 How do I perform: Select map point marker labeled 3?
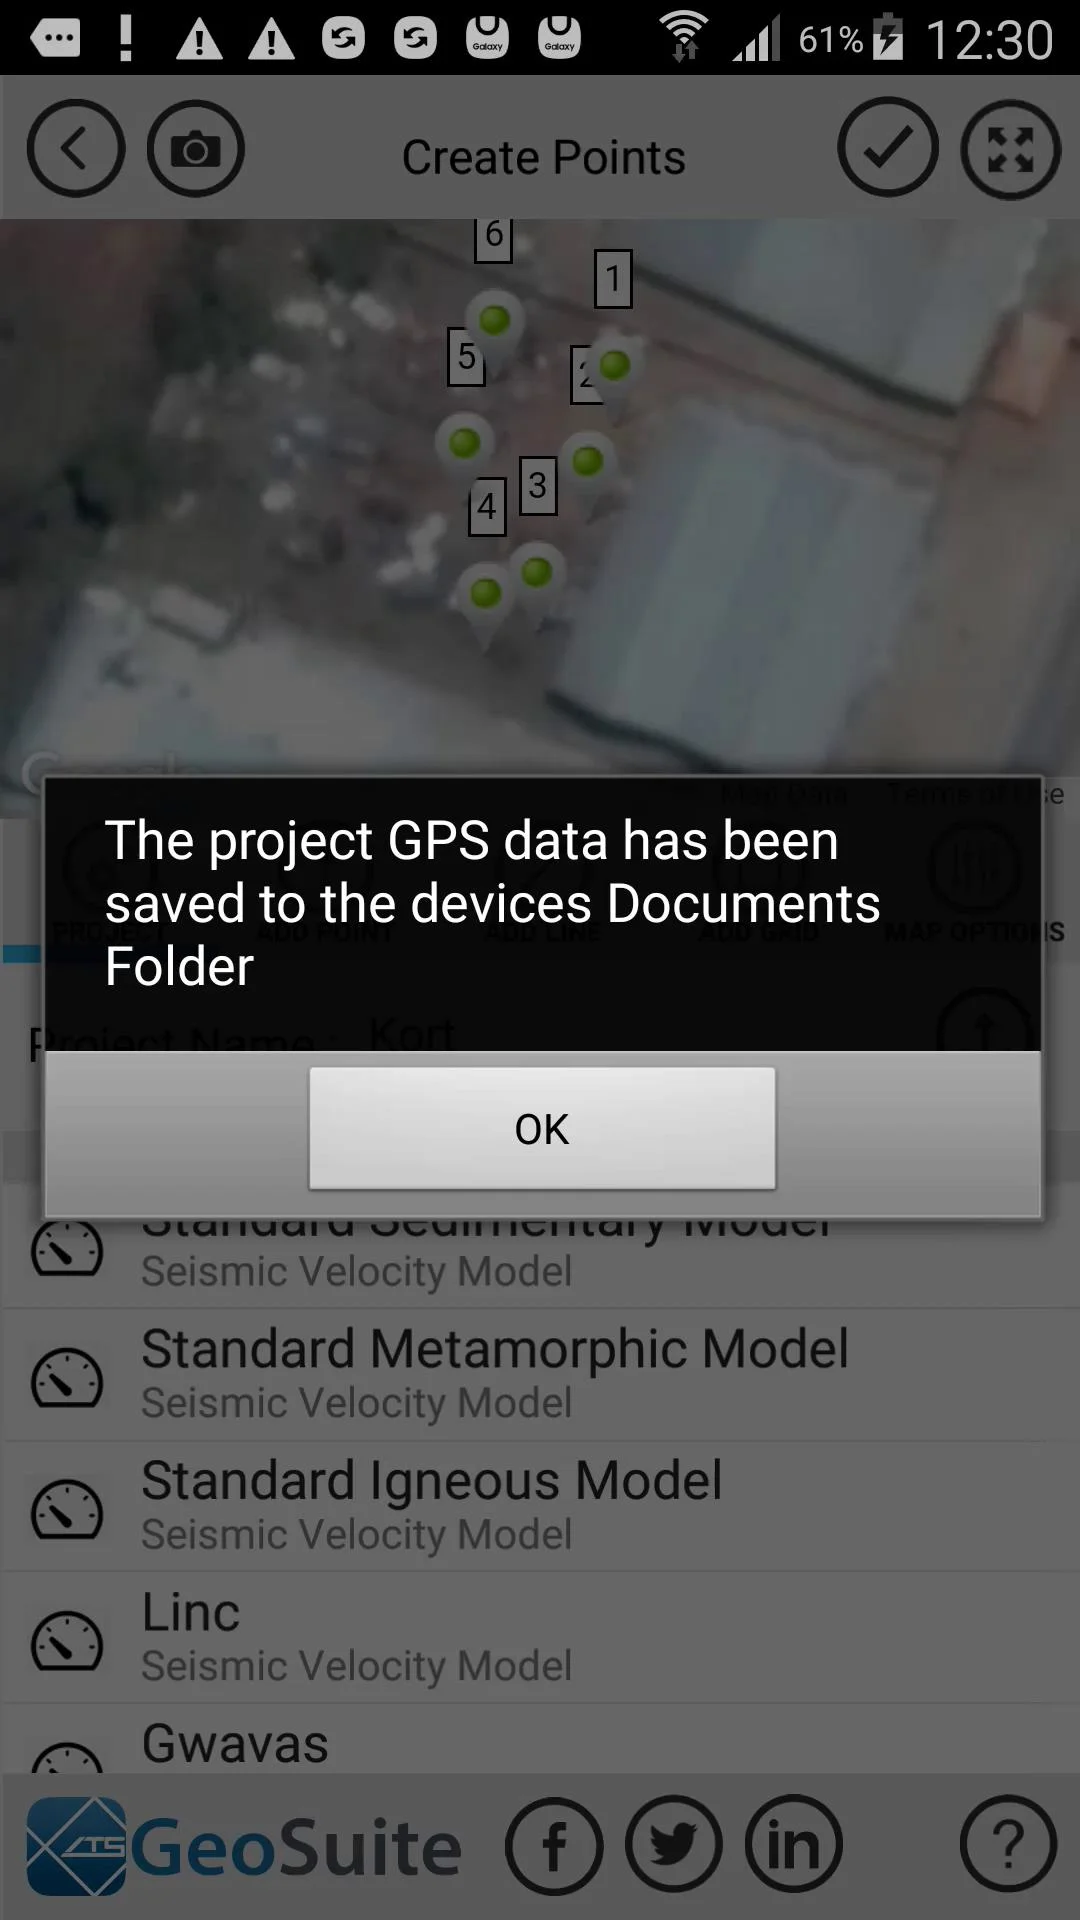click(x=538, y=485)
